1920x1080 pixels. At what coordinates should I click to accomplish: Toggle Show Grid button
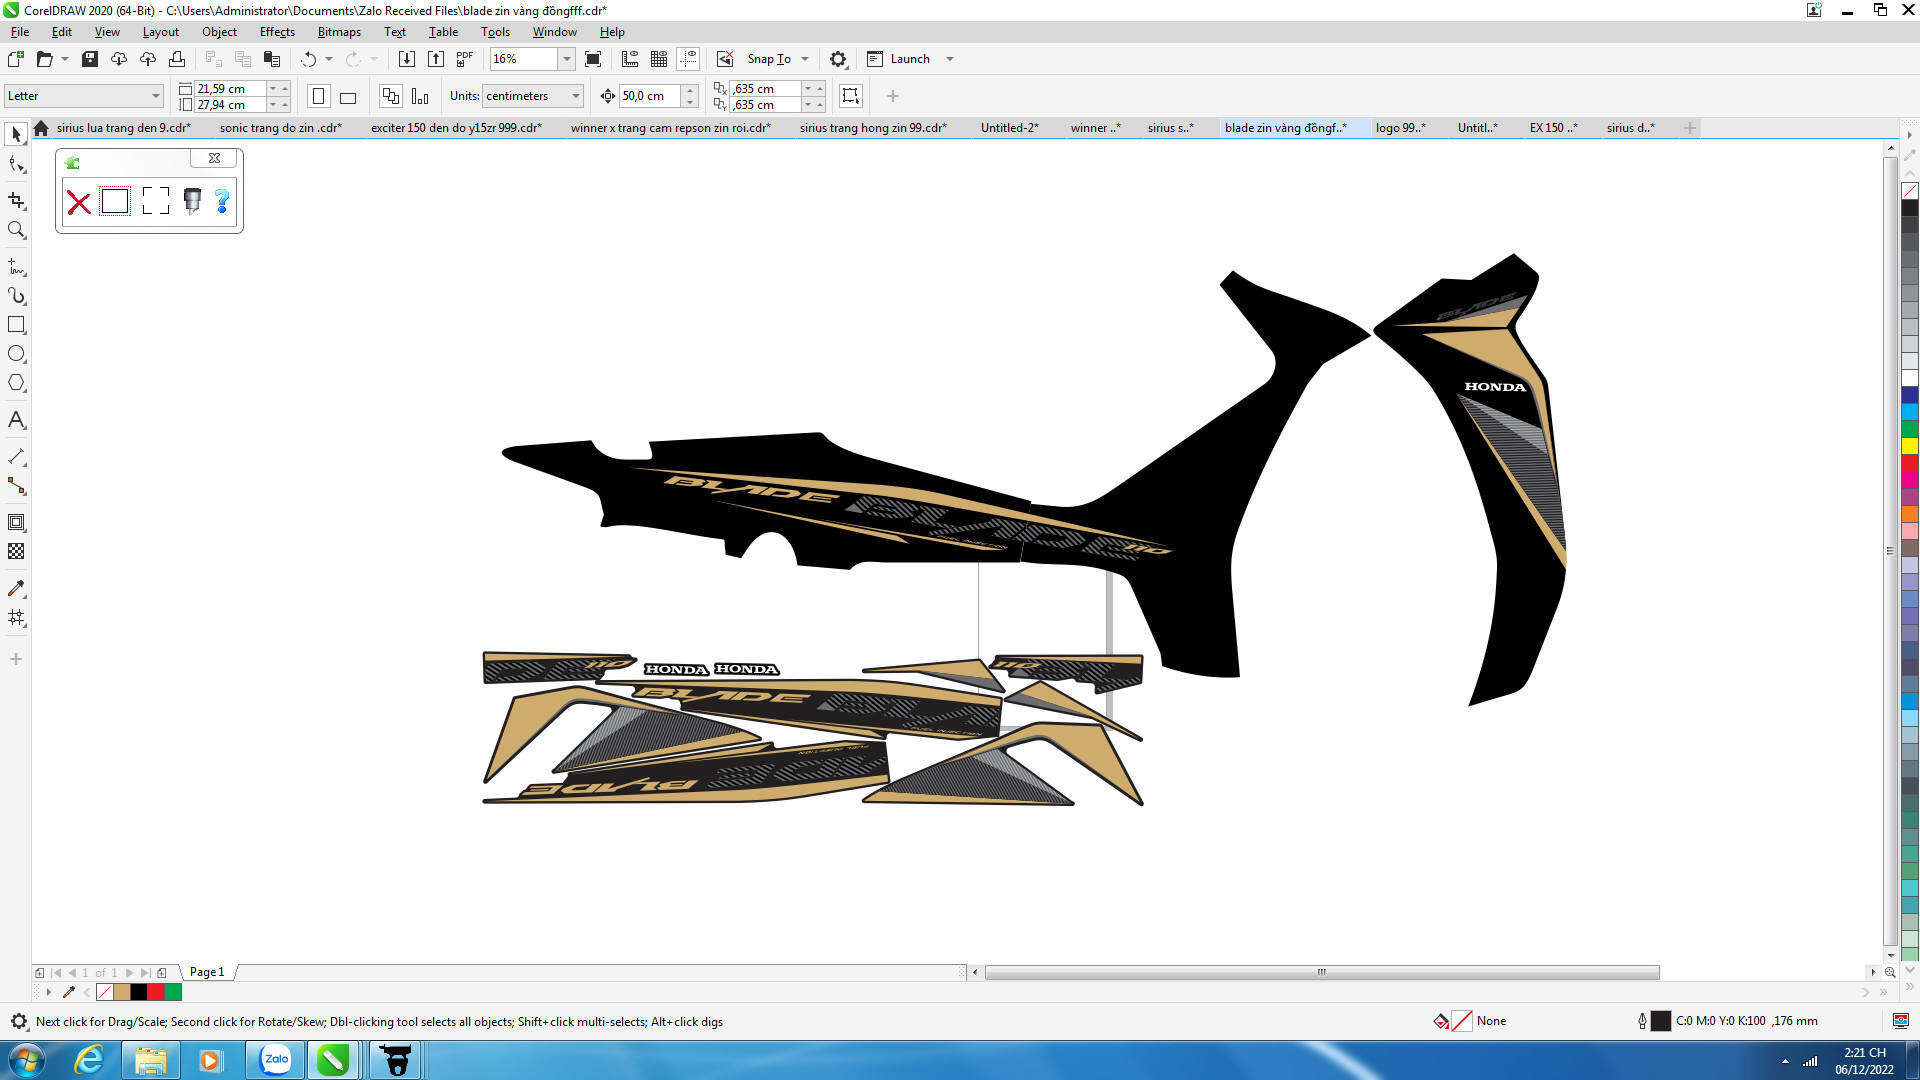tap(658, 59)
